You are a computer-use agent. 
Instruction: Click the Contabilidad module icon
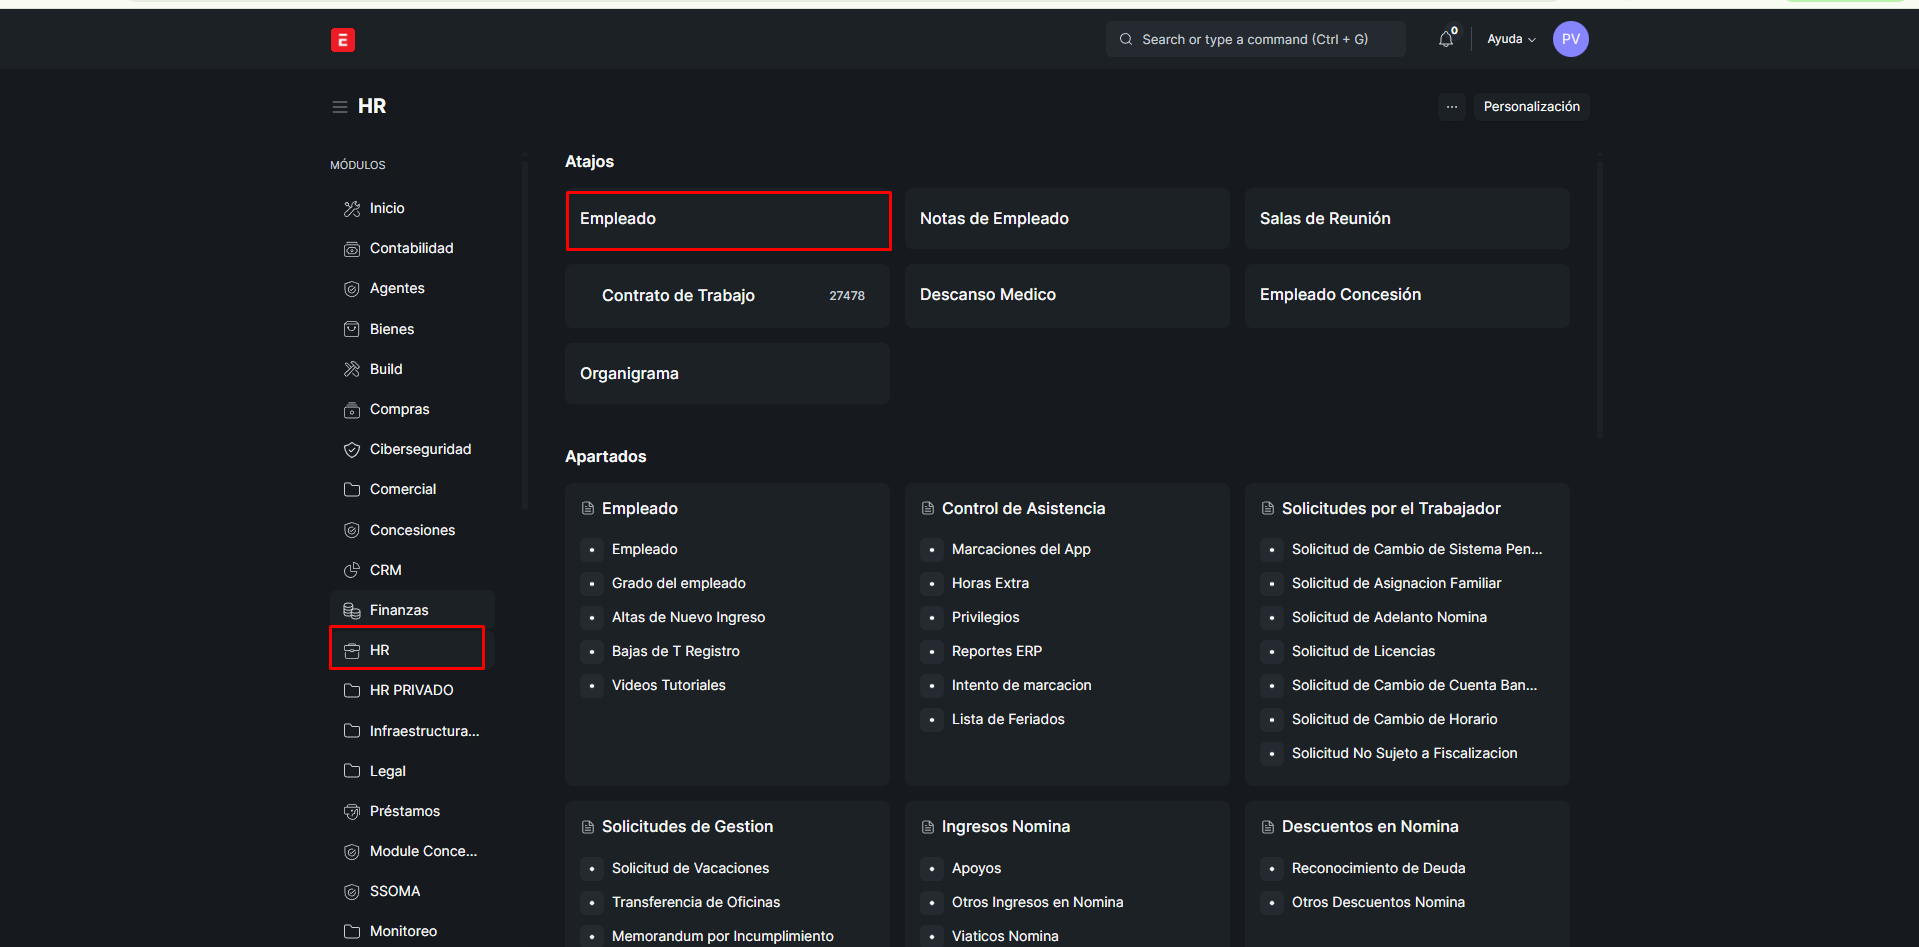[x=352, y=249]
